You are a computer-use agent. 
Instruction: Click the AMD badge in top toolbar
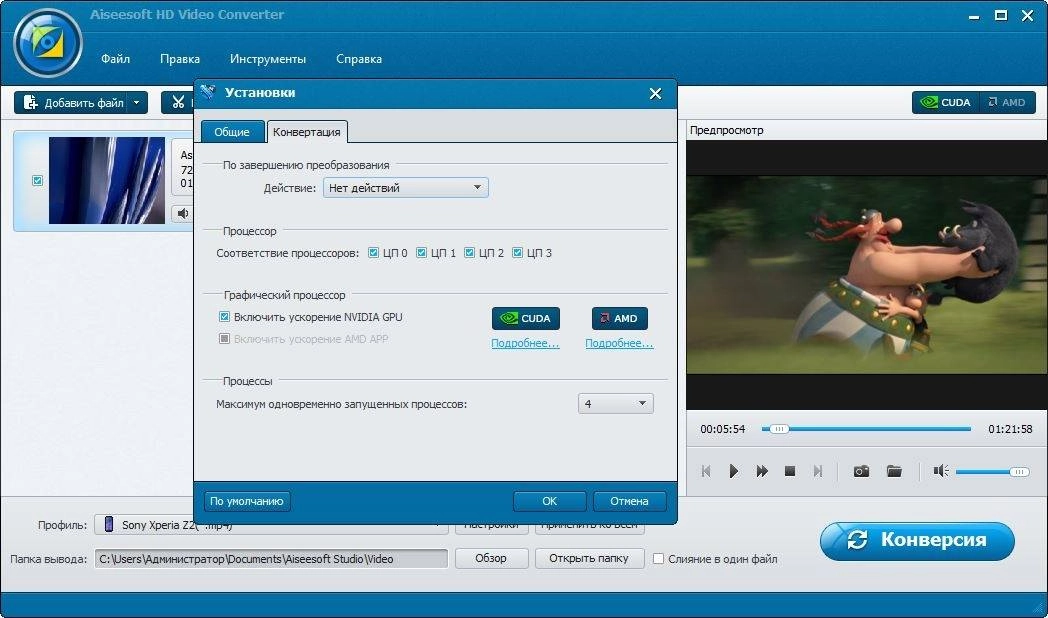(1007, 102)
